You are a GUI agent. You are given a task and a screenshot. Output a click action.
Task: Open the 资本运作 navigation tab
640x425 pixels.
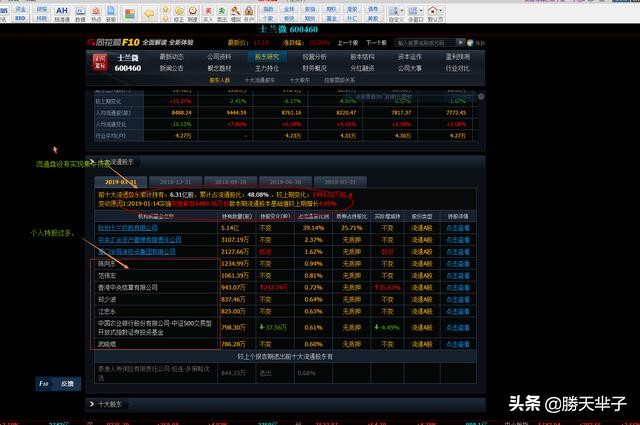(x=410, y=57)
